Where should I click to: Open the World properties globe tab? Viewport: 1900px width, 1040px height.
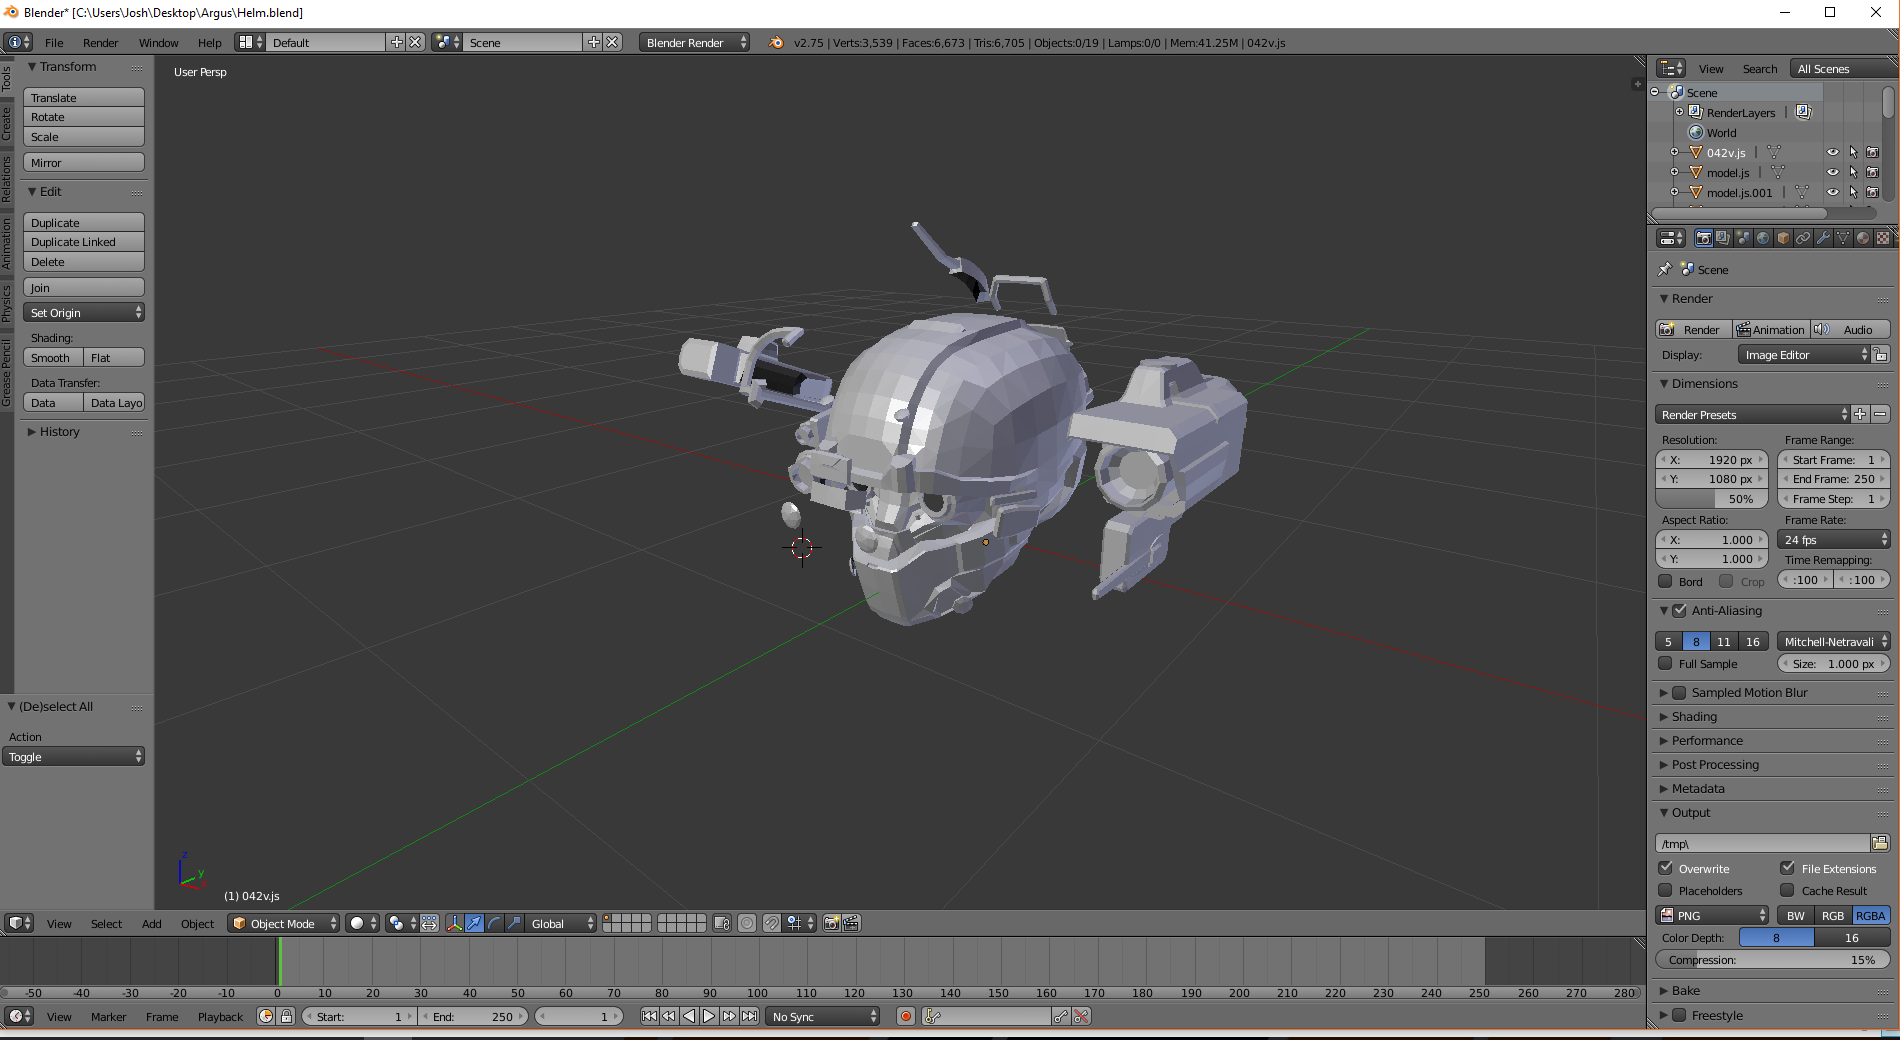click(1763, 238)
